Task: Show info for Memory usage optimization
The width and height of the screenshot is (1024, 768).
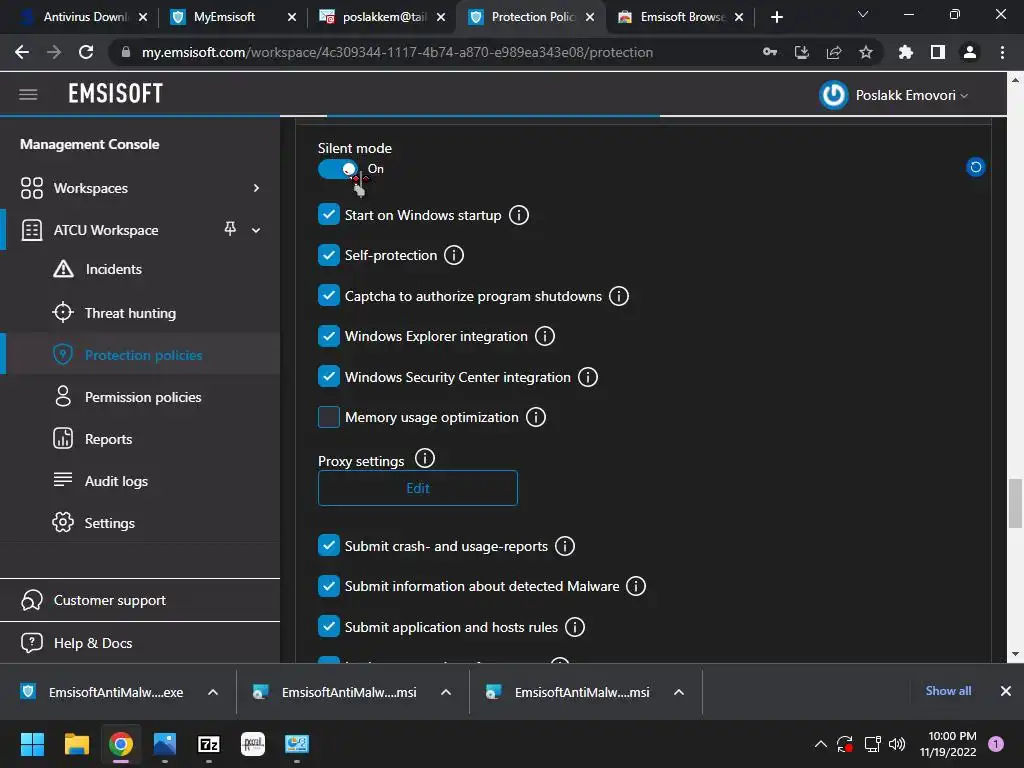Action: click(x=536, y=417)
